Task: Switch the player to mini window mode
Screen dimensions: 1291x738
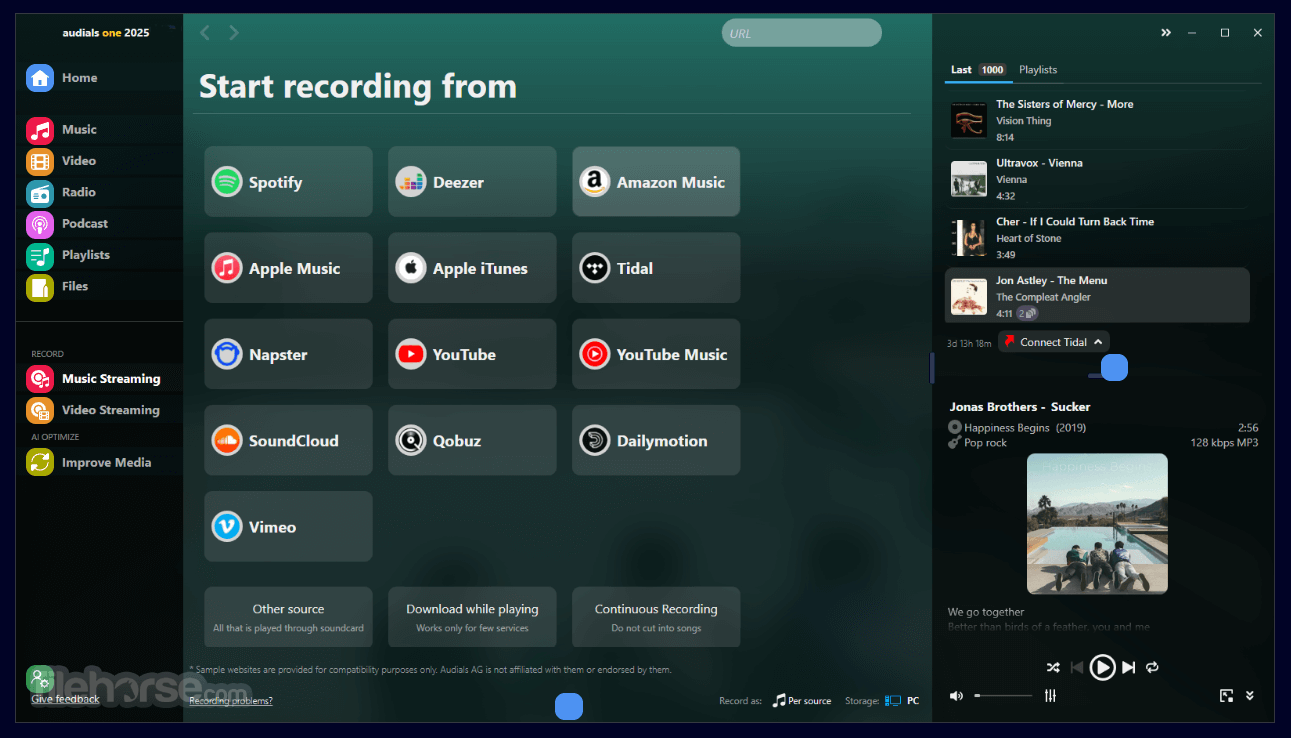Action: [x=1226, y=696]
